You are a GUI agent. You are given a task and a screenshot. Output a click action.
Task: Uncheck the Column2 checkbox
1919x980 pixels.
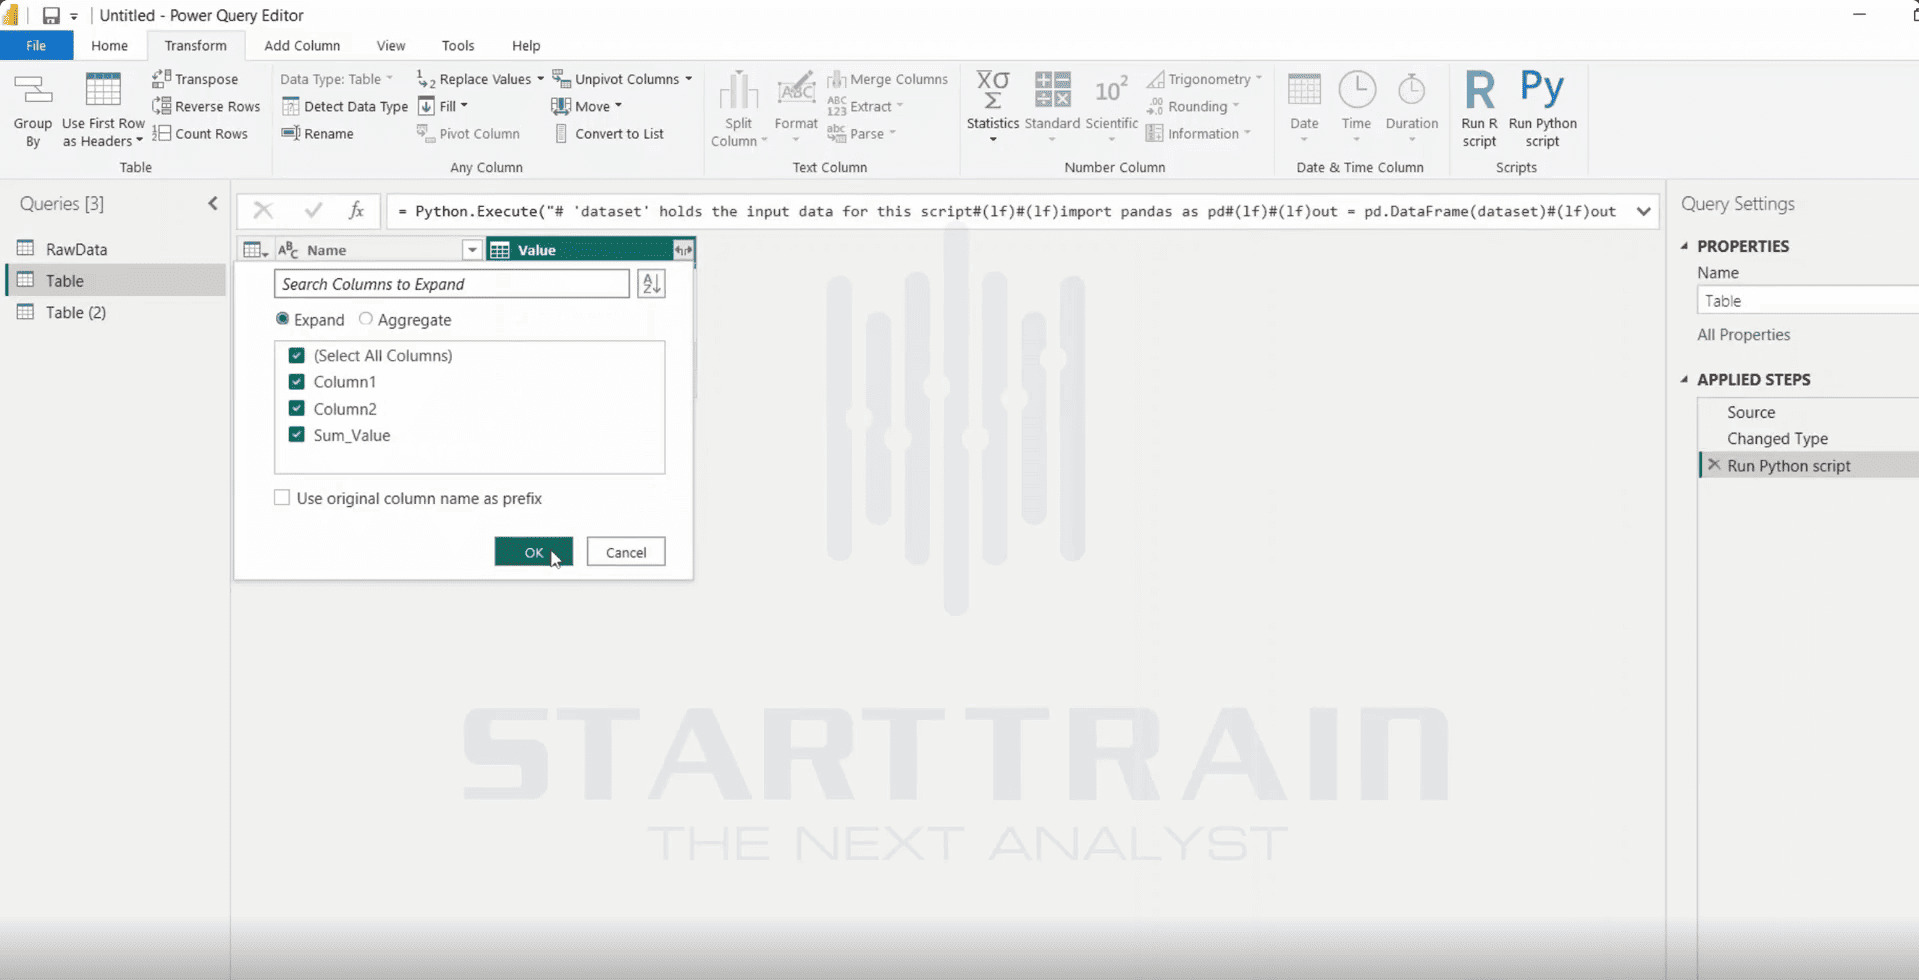296,408
